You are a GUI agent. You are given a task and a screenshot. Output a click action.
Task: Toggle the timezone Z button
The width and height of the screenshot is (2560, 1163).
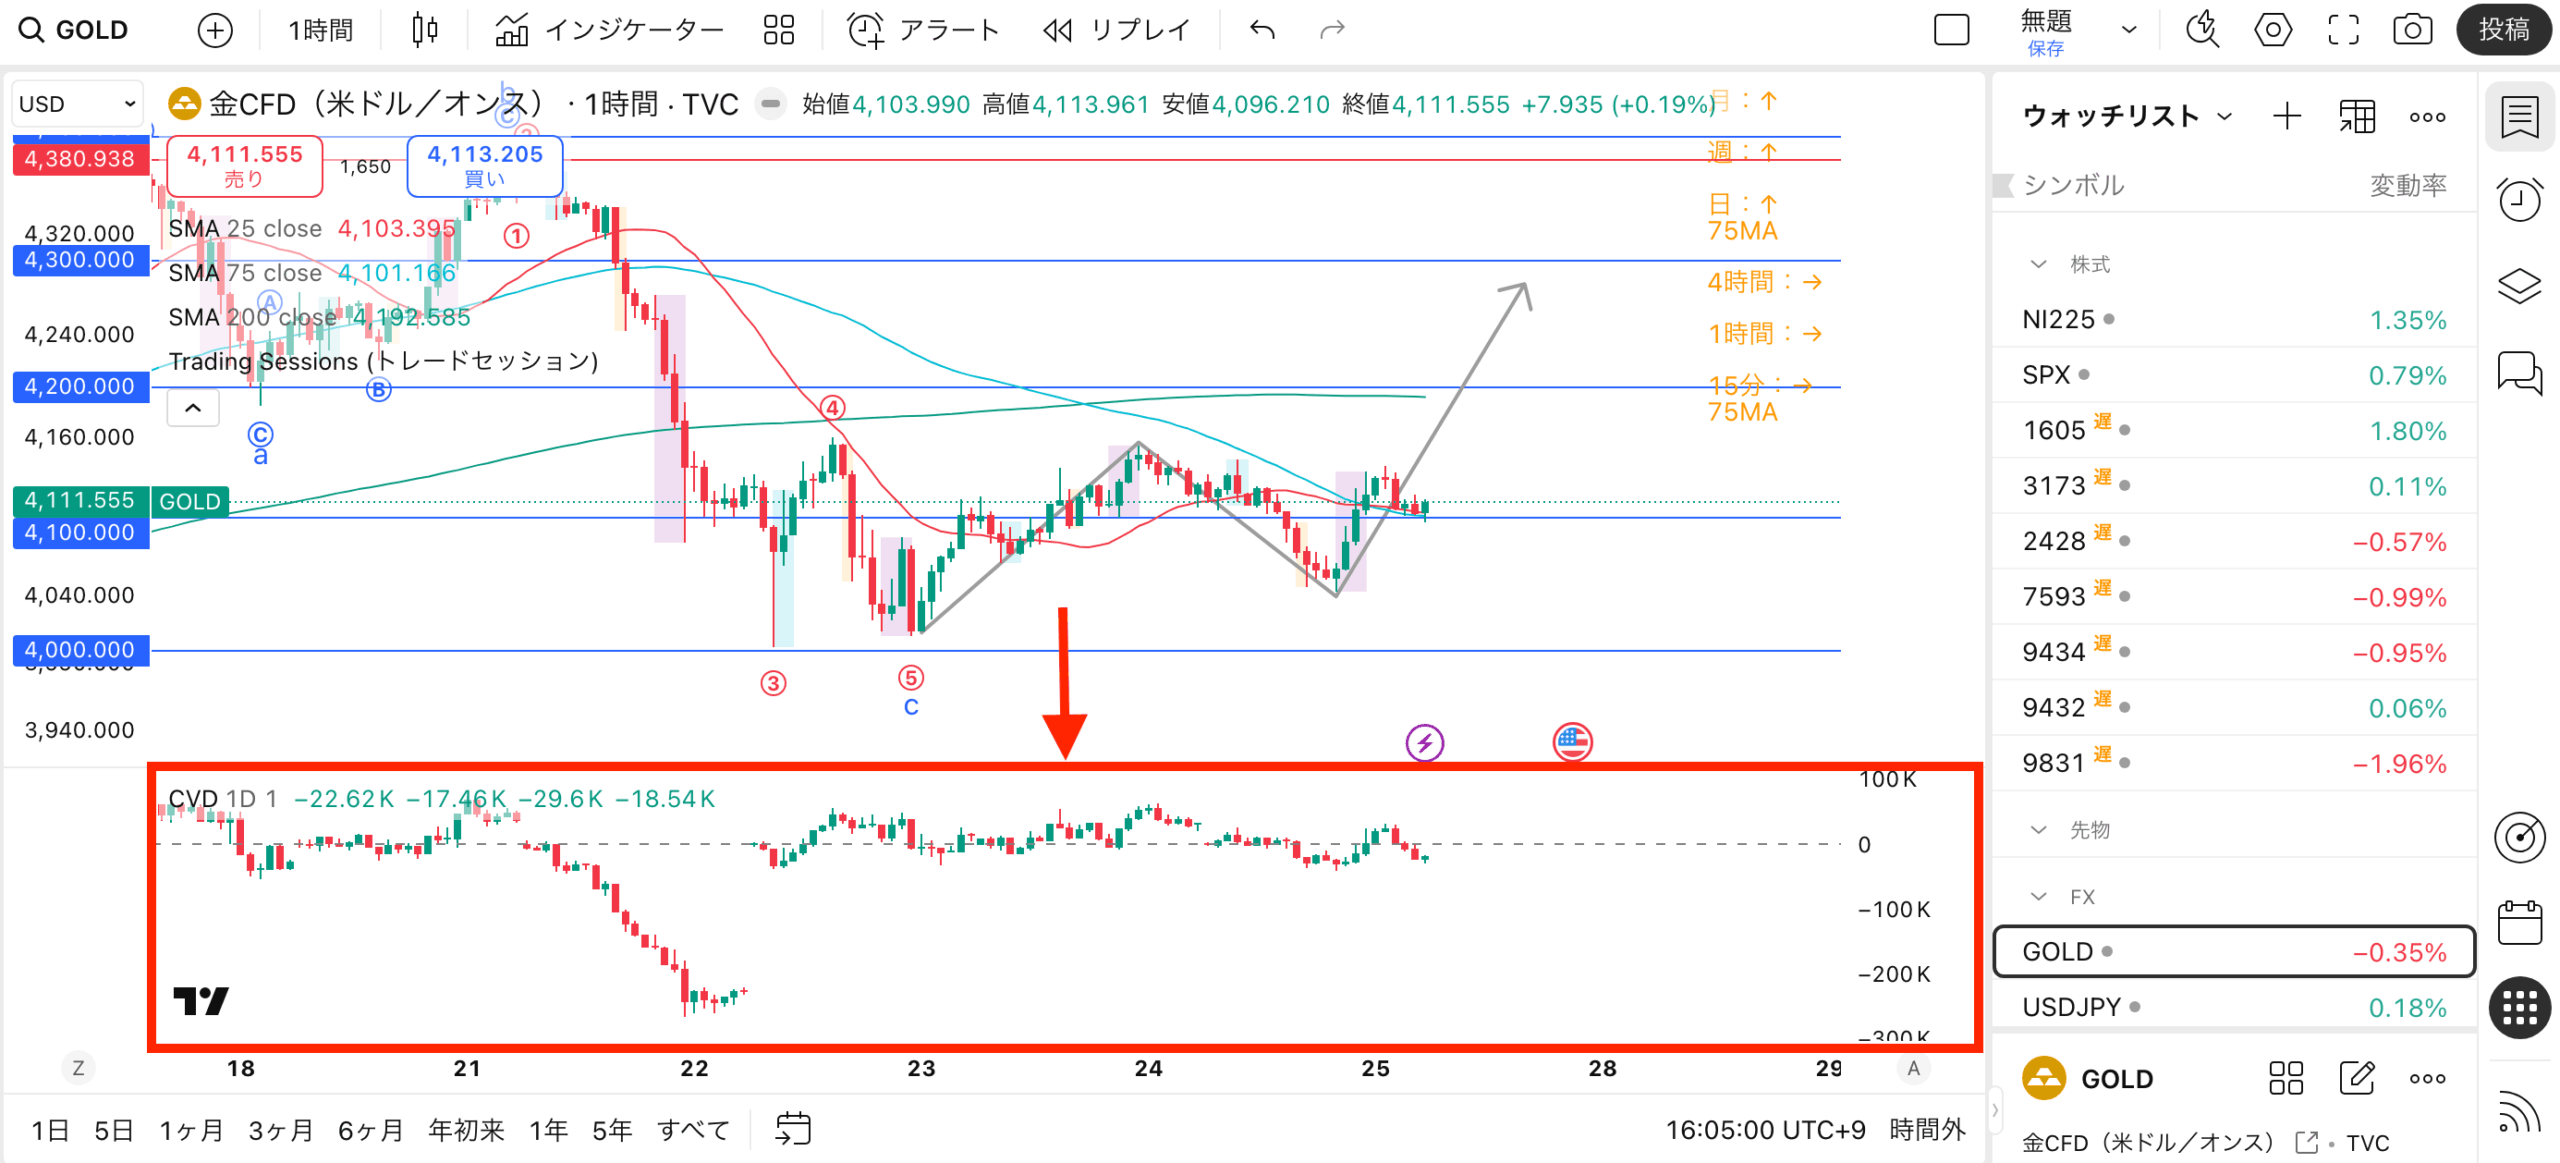click(x=78, y=1068)
